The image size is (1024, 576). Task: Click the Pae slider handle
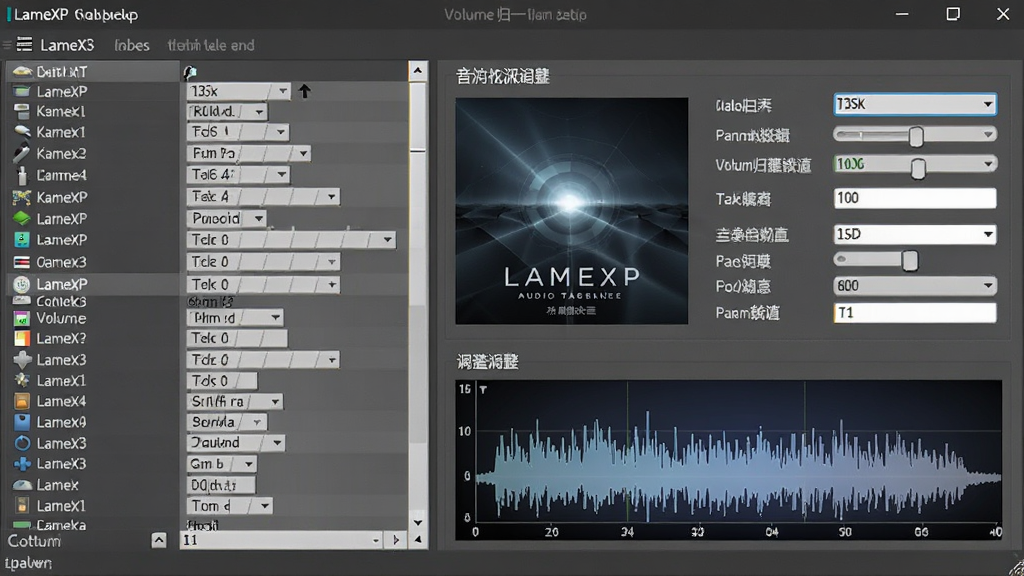(910, 261)
